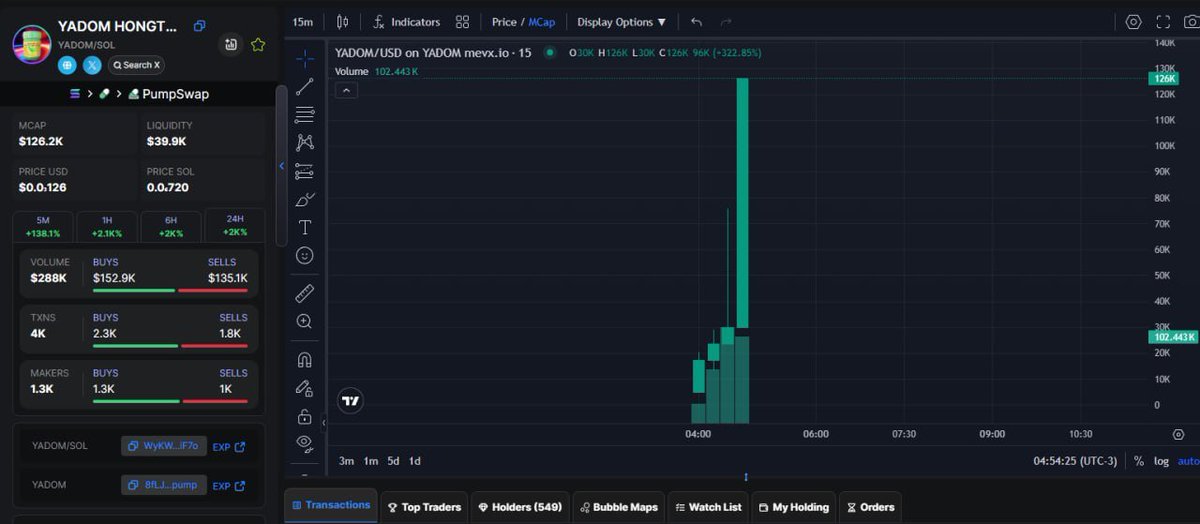Viewport: 1200px width, 524px height.
Task: Open the long position forecasting tool
Action: click(x=305, y=171)
